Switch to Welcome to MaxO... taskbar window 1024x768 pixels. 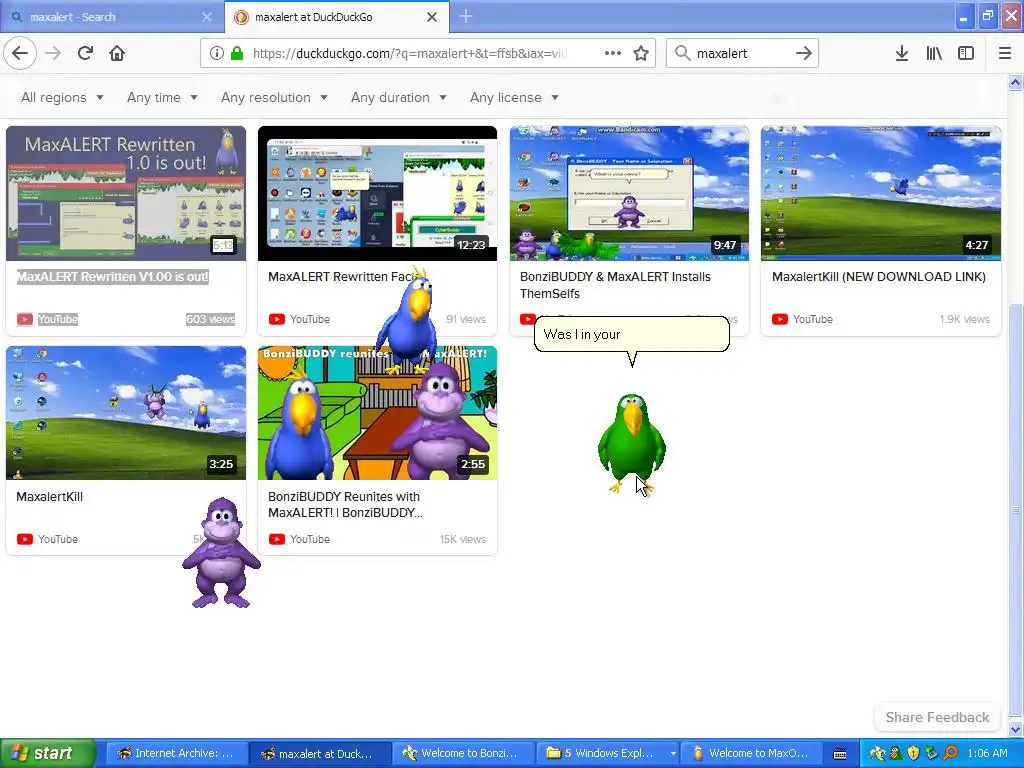(x=751, y=754)
